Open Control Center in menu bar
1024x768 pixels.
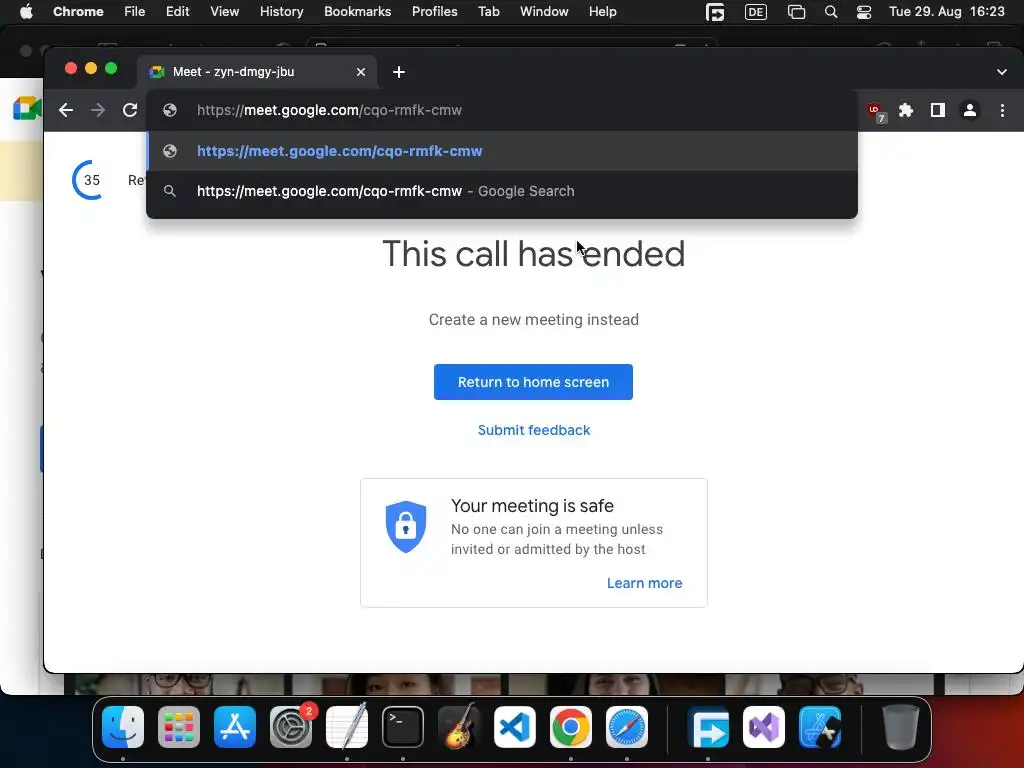tap(863, 12)
